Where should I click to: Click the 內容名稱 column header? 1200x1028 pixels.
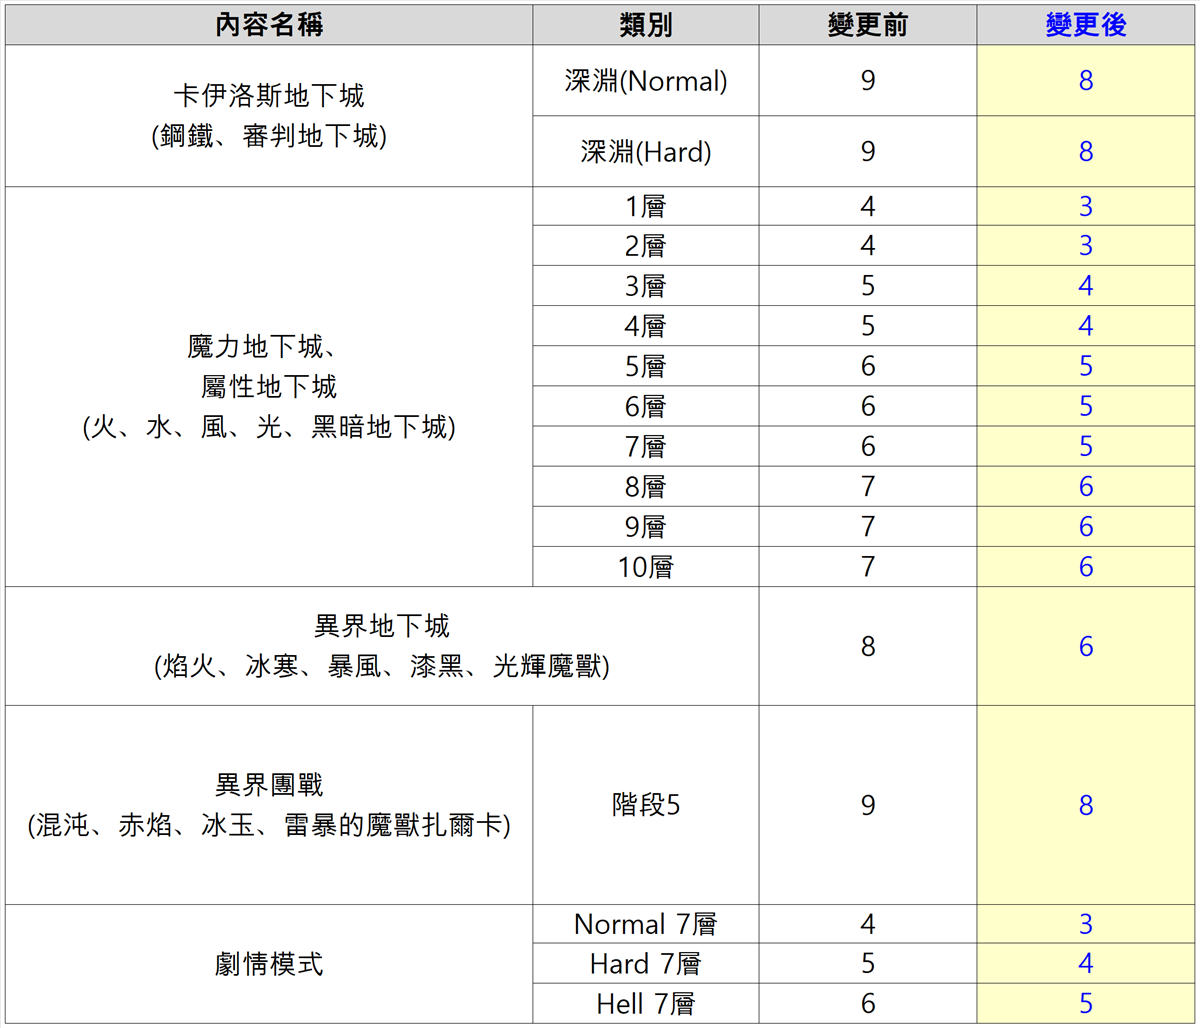click(269, 25)
